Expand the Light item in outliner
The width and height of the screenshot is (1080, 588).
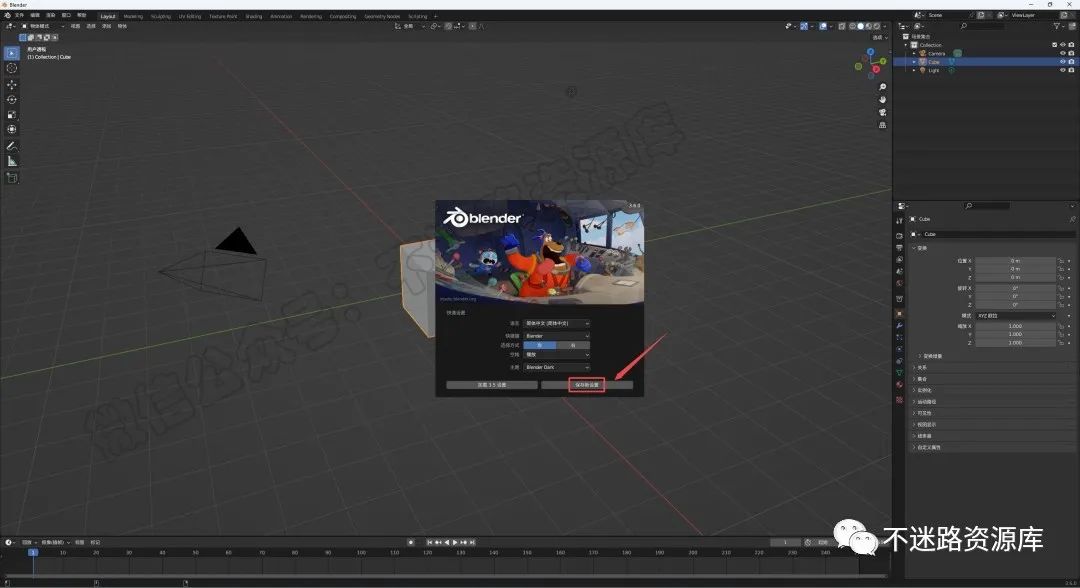coord(914,70)
